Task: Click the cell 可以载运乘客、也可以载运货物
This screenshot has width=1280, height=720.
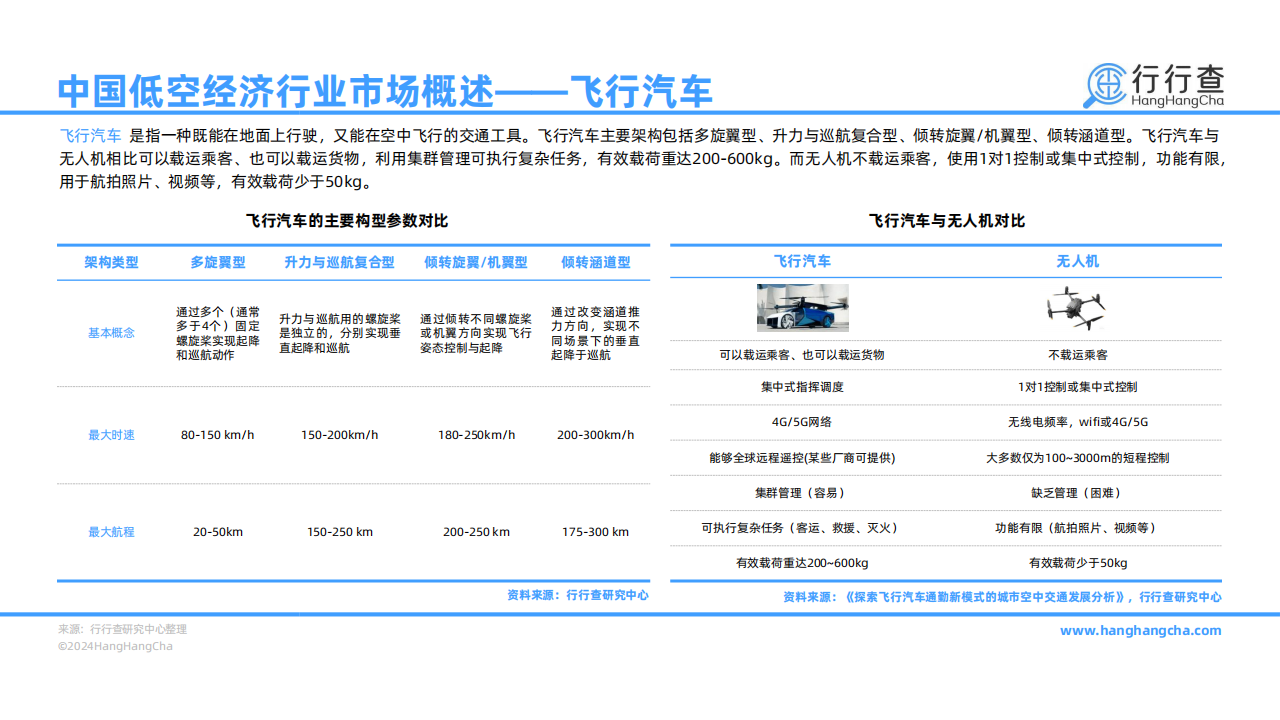Action: tap(802, 355)
